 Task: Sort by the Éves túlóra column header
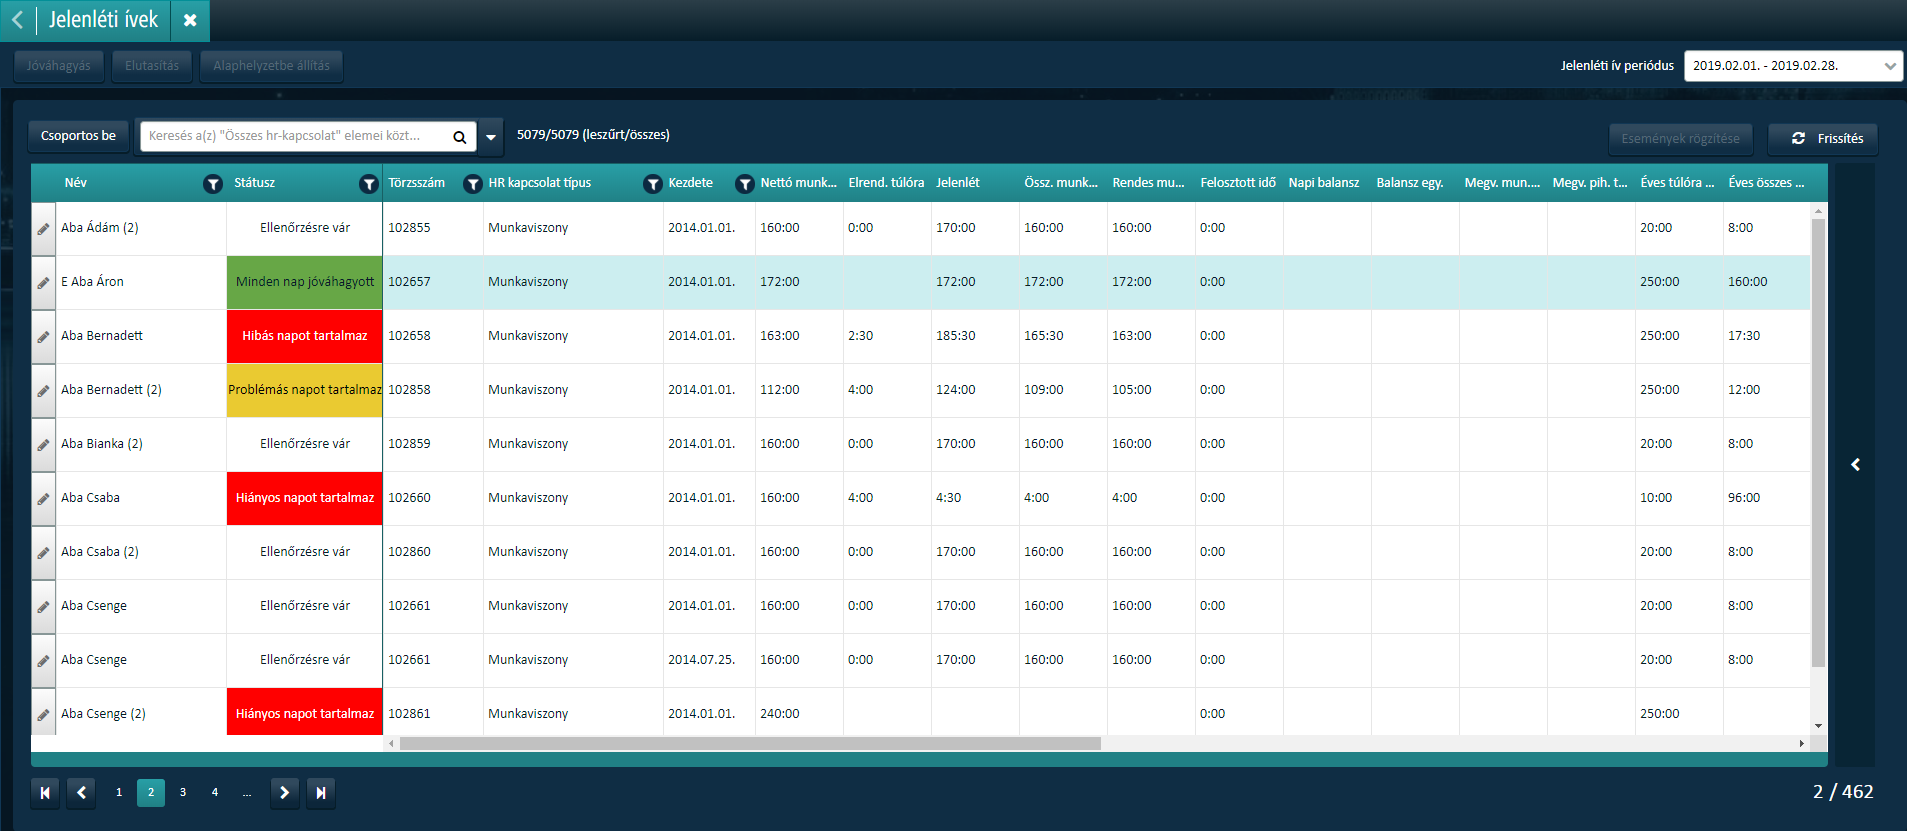pyautogui.click(x=1677, y=183)
